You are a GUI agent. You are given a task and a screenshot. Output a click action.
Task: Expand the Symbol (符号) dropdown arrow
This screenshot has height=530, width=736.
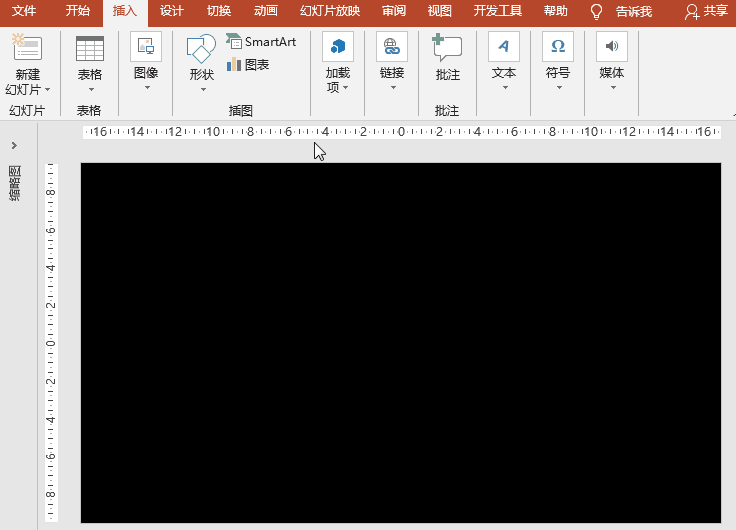[559, 87]
